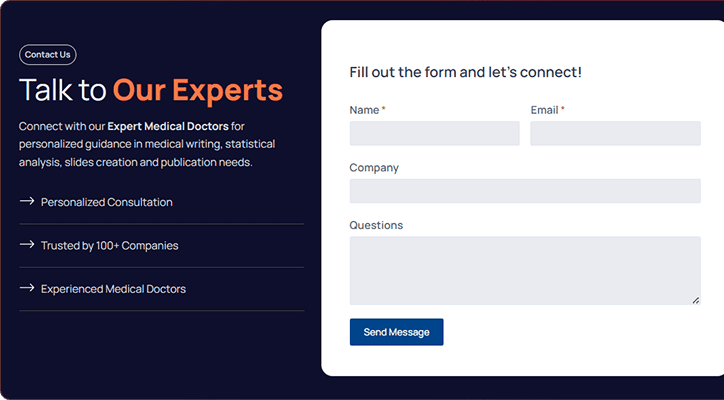
Task: Click the resize handle of Questions textarea
Action: point(696,300)
